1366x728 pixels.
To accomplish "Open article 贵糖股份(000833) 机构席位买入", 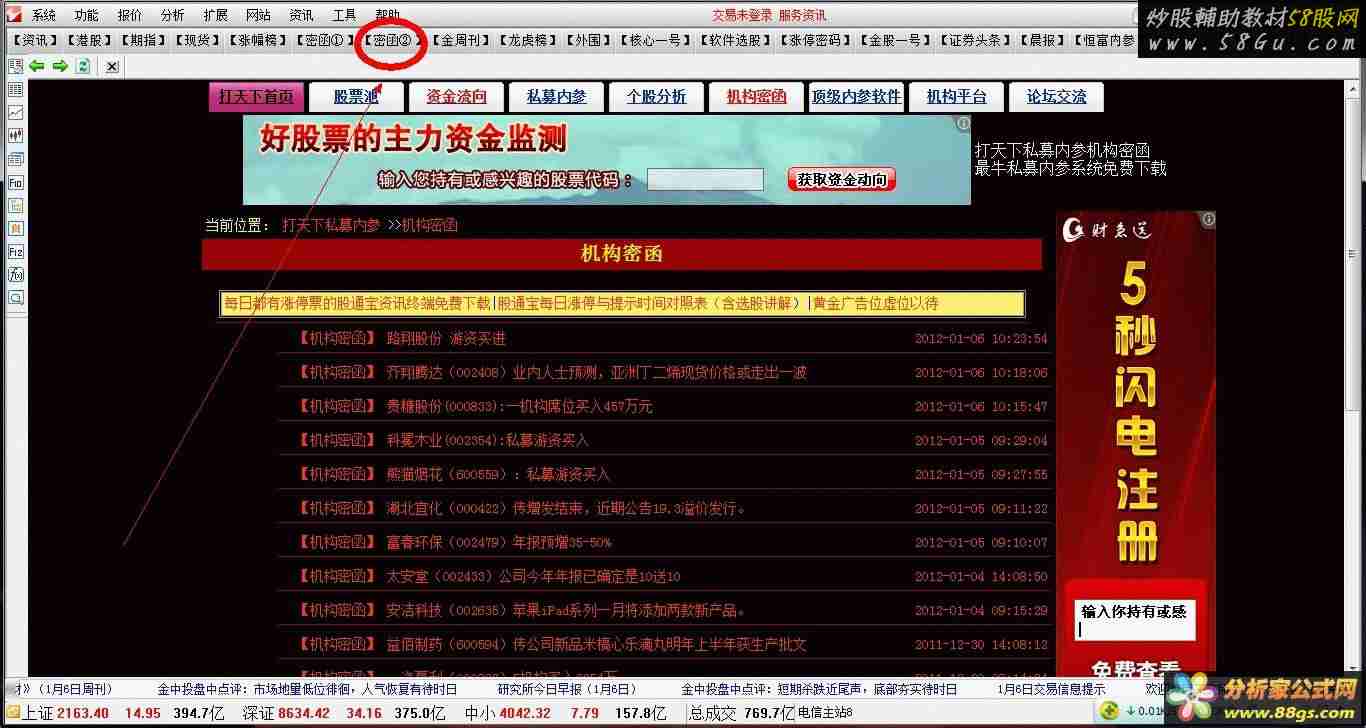I will 519,406.
